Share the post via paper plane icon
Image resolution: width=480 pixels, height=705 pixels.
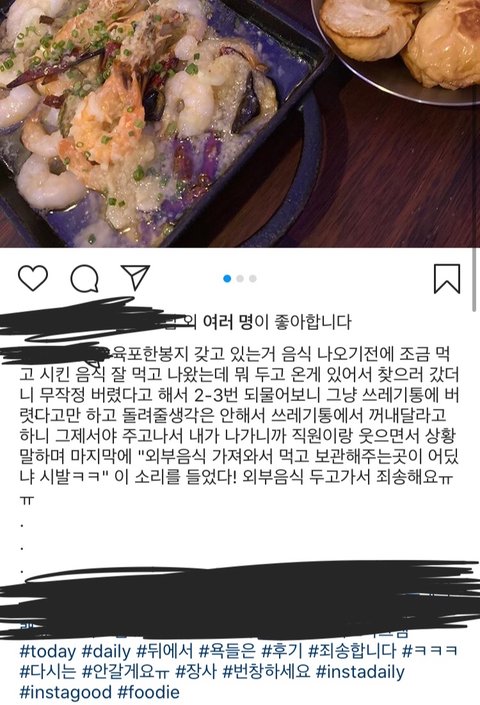pos(135,277)
